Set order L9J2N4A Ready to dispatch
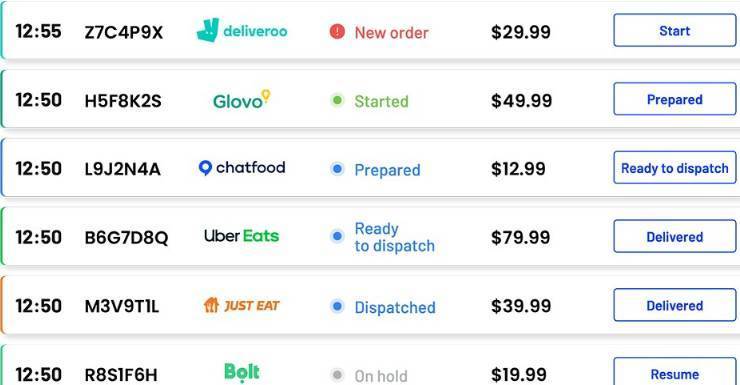The width and height of the screenshot is (740, 385). point(674,167)
